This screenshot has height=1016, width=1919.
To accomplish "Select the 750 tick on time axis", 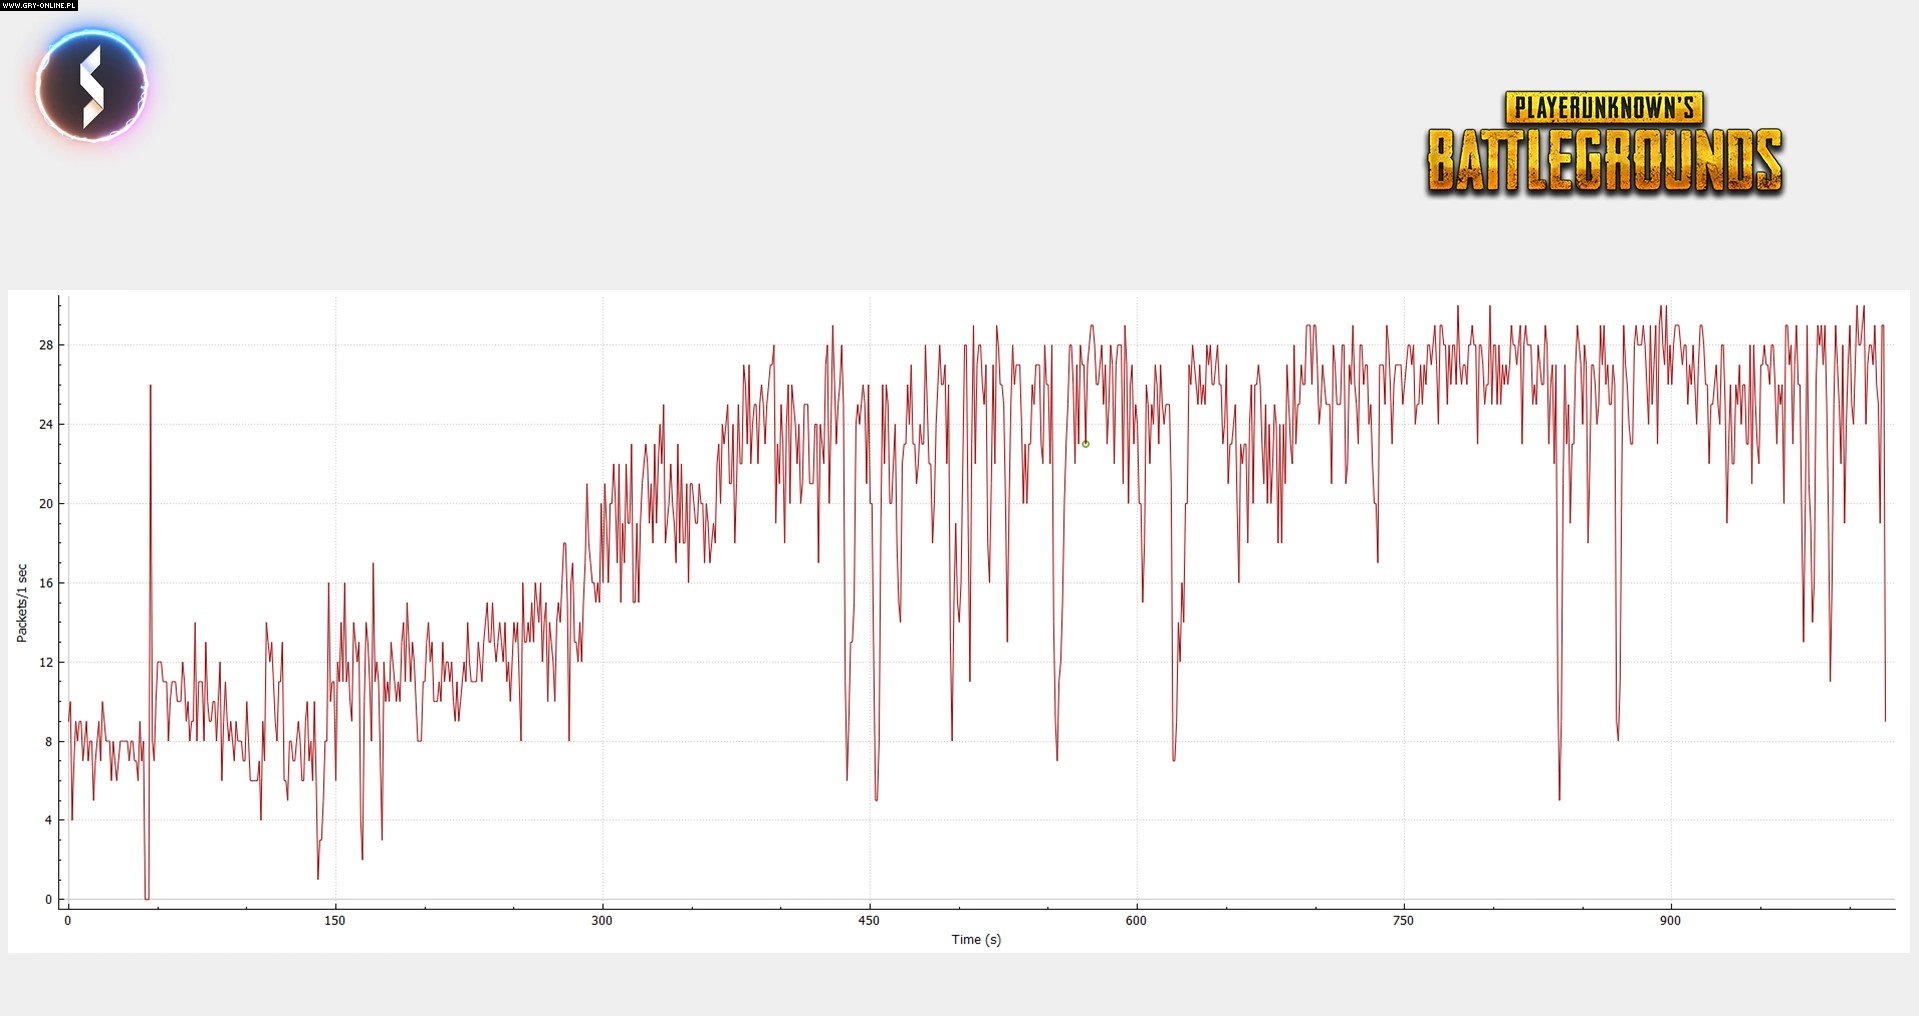I will pyautogui.click(x=1403, y=920).
